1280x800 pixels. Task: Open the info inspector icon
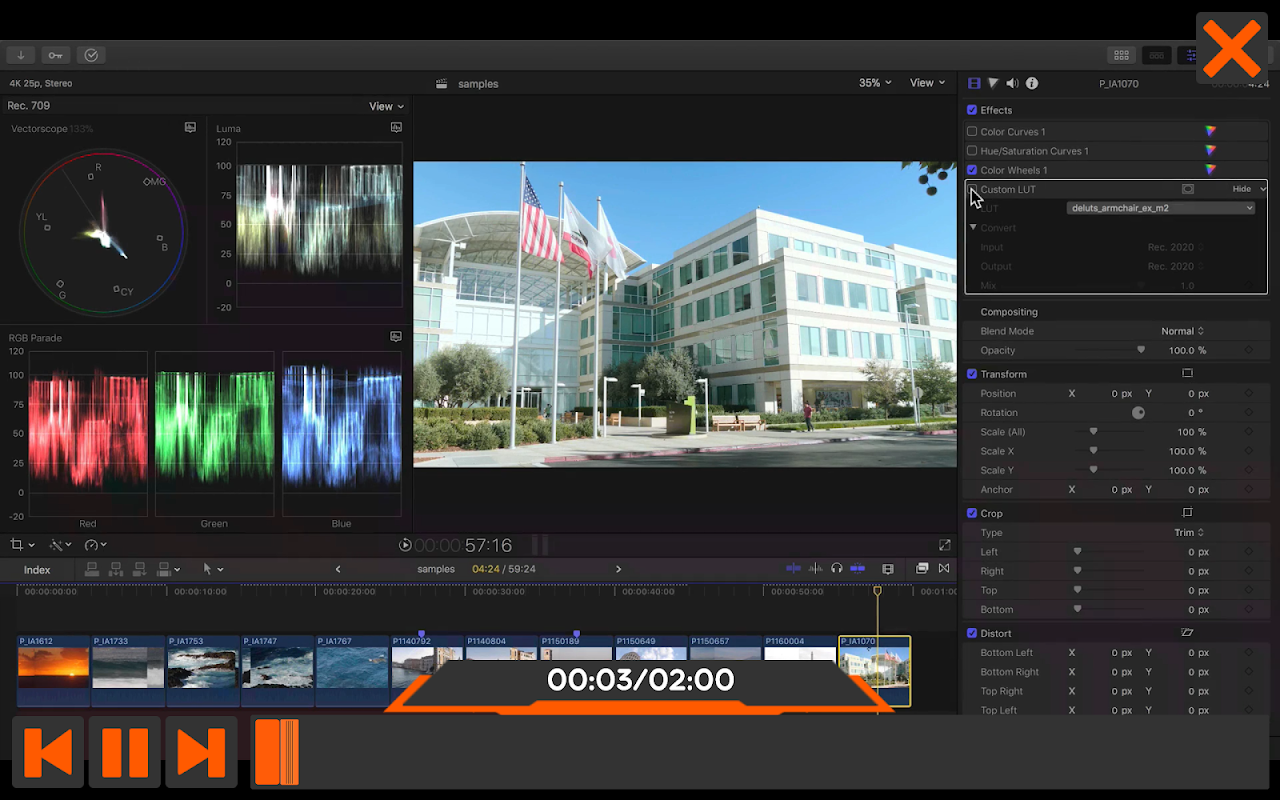[x=1032, y=84]
